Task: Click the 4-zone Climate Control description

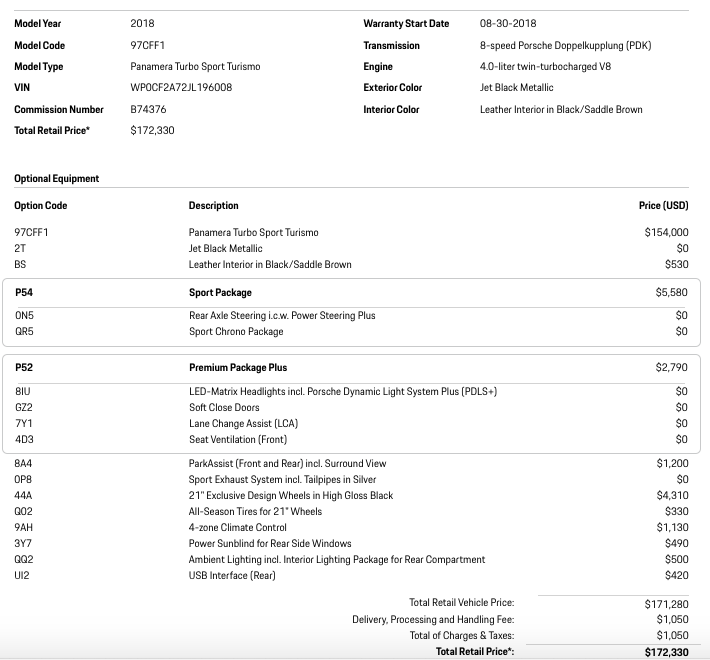Action: pyautogui.click(x=237, y=528)
